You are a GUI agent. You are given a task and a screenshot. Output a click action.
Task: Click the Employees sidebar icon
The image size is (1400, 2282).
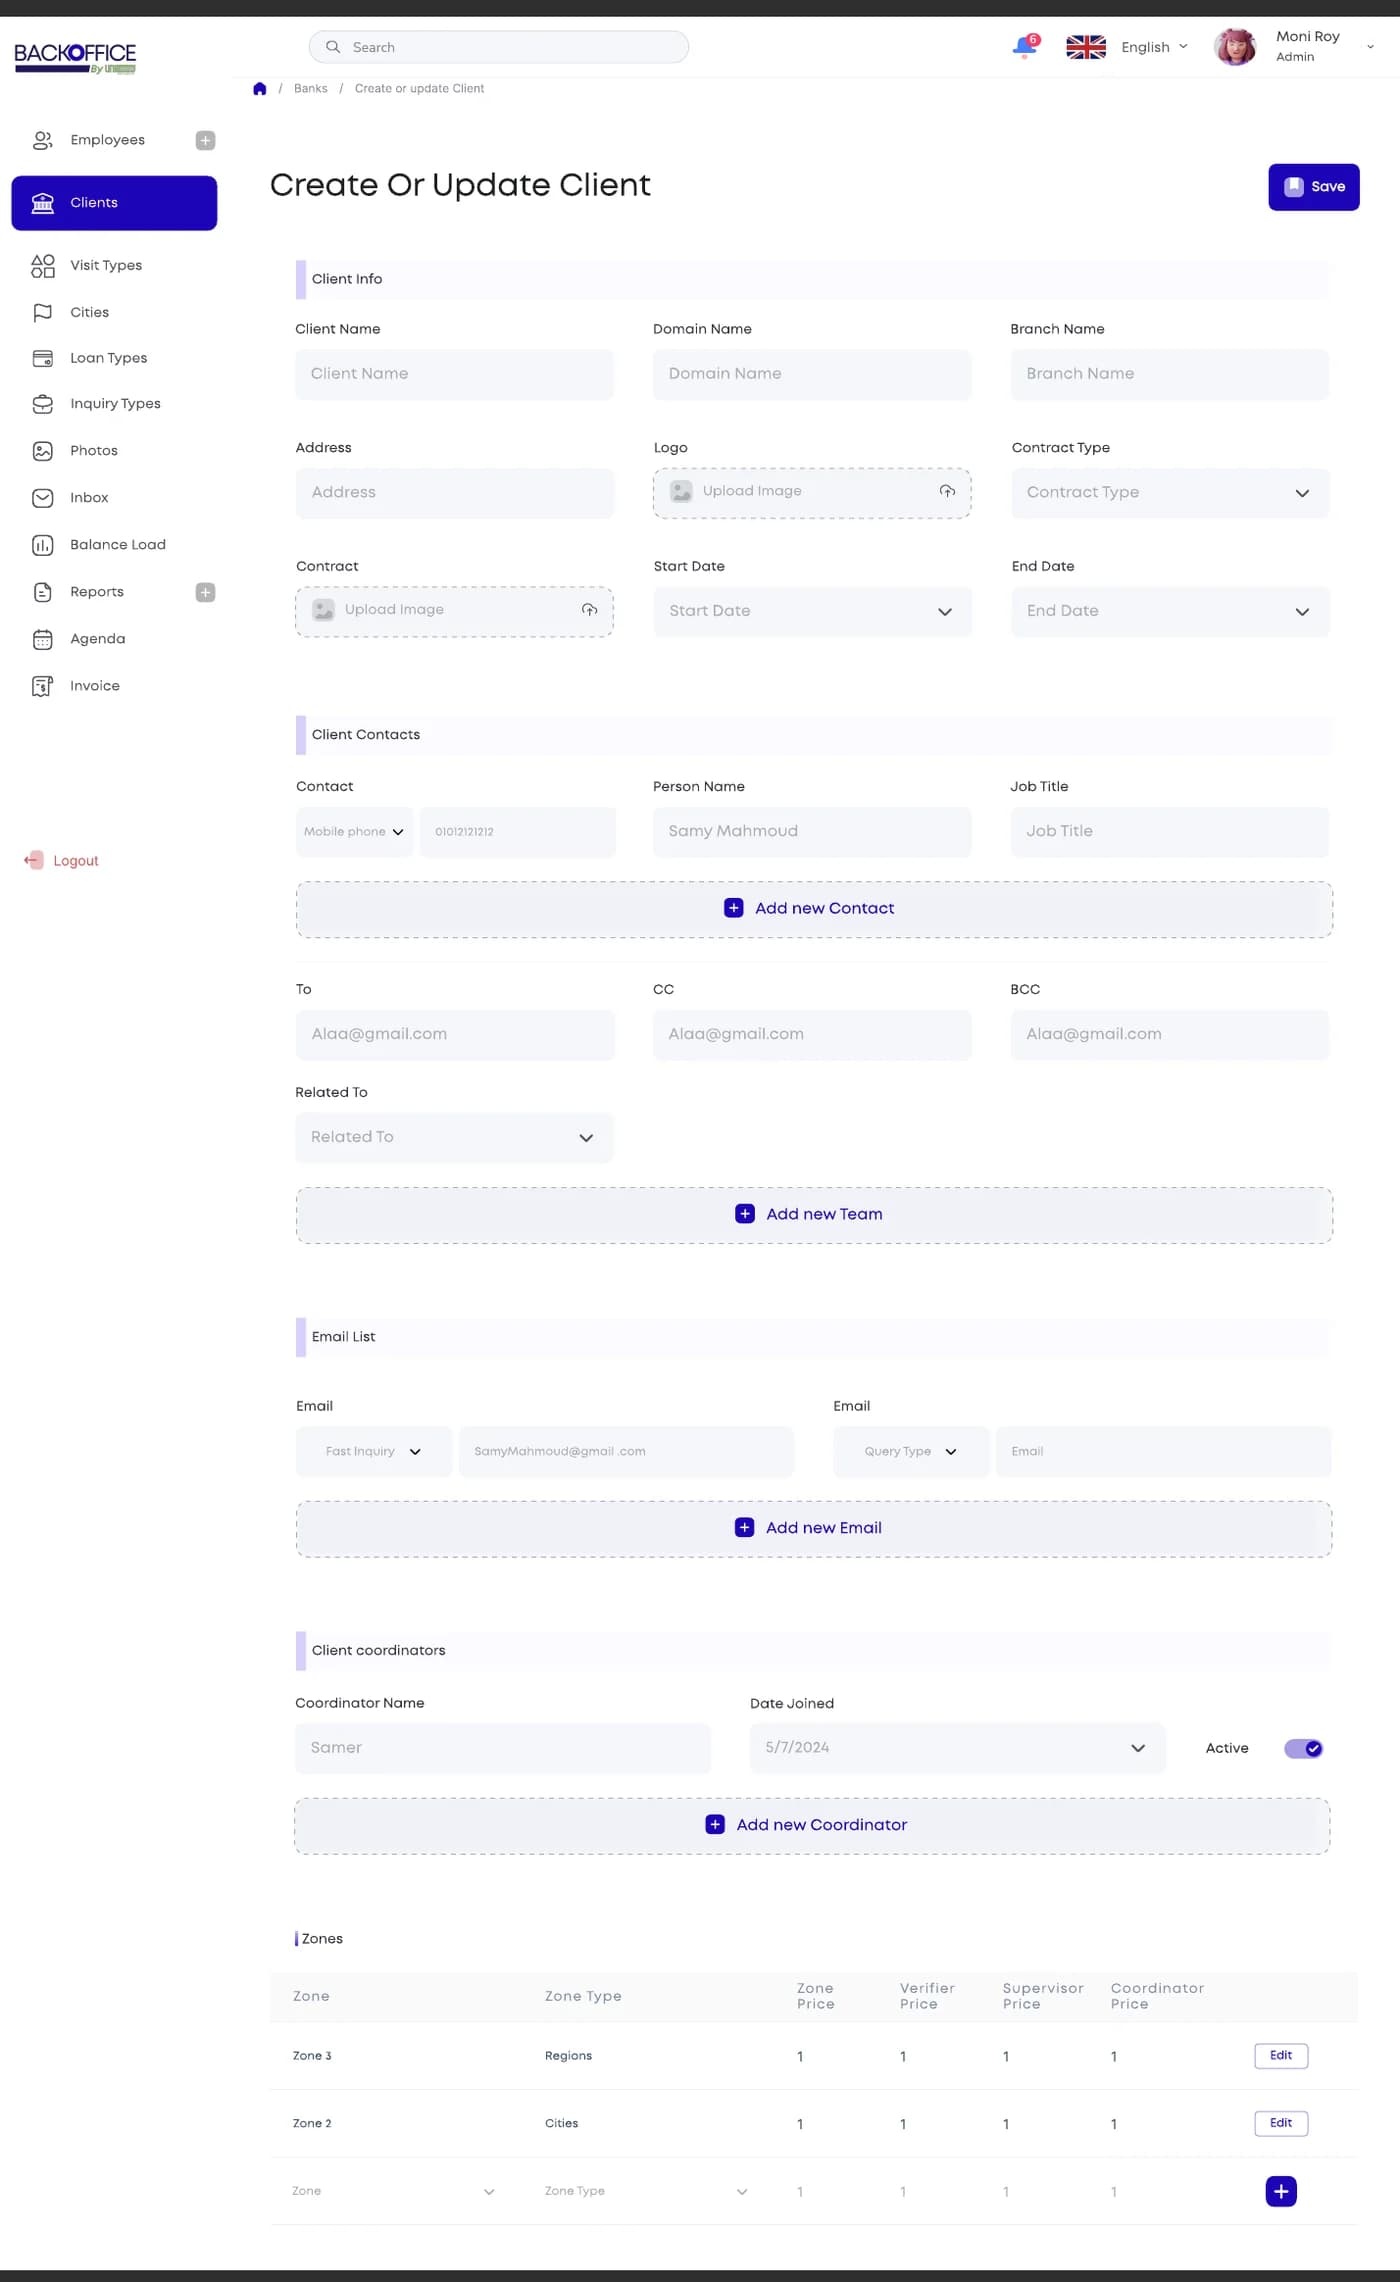(42, 140)
